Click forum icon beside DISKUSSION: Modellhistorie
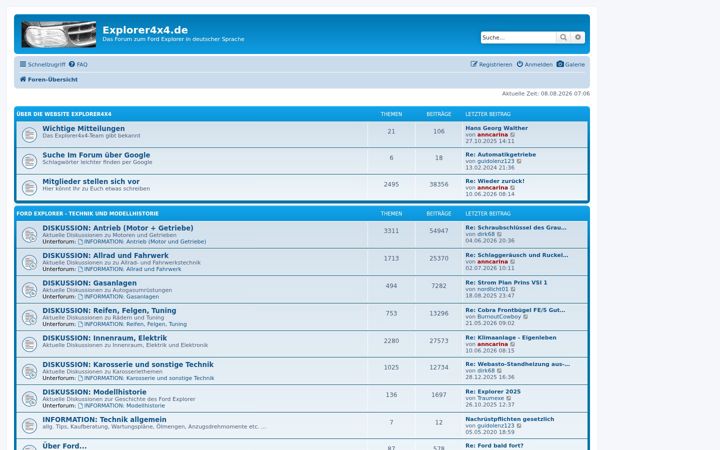 coord(29,399)
